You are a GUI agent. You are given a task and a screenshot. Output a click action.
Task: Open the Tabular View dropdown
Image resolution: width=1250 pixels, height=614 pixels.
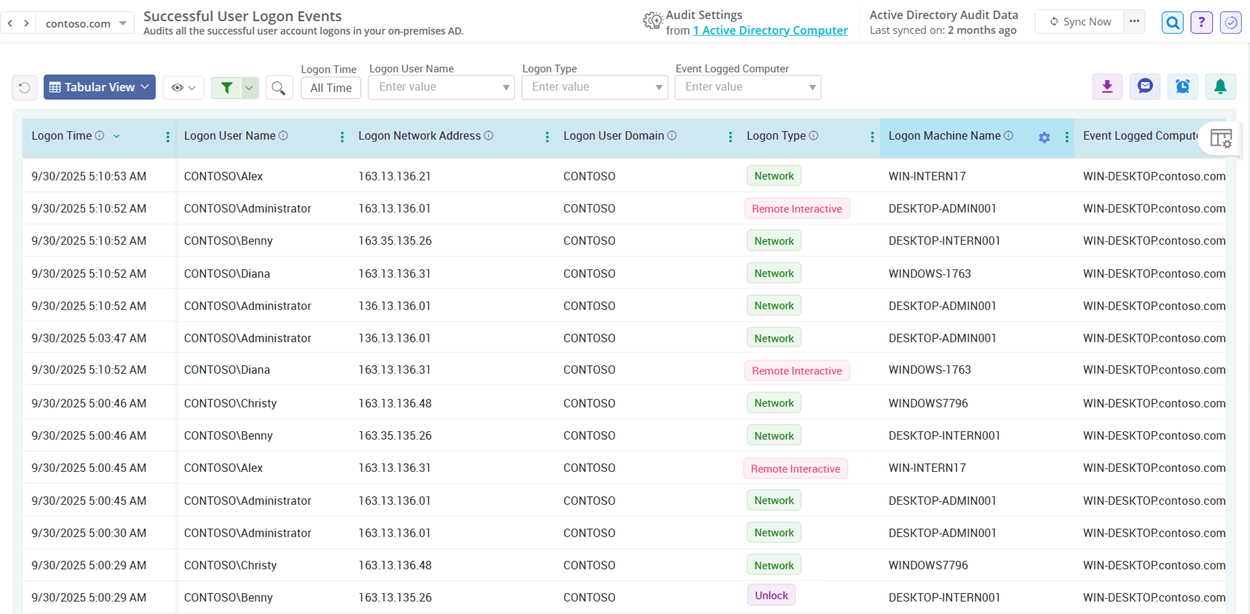pyautogui.click(x=99, y=87)
